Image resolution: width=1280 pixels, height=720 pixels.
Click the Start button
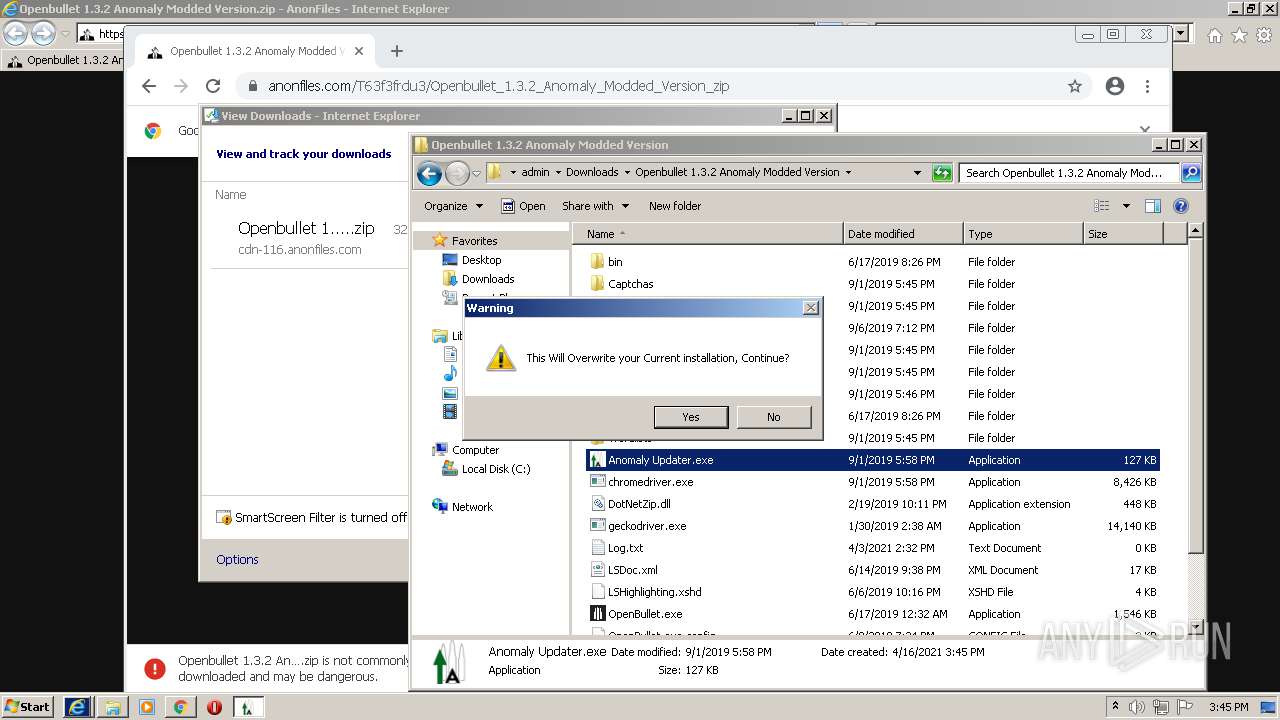(27, 706)
